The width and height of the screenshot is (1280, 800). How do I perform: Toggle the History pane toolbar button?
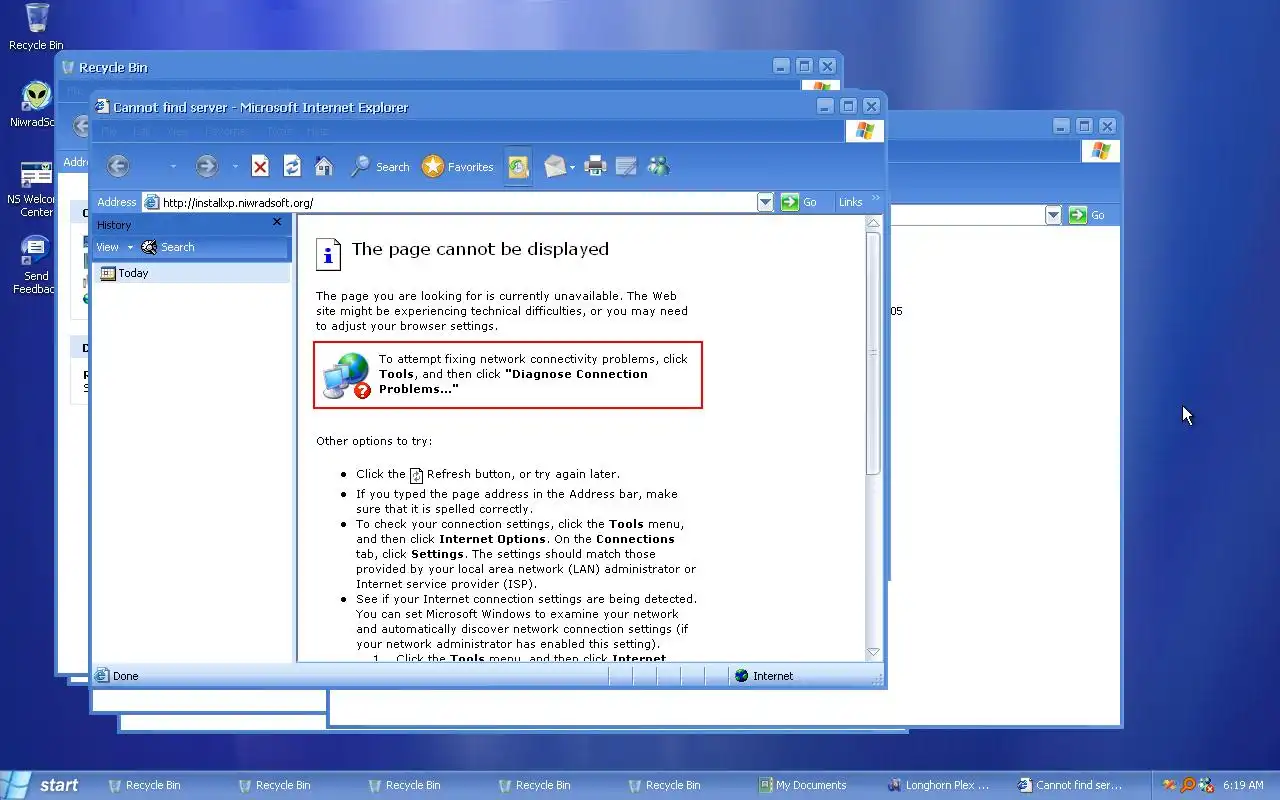[x=518, y=167]
